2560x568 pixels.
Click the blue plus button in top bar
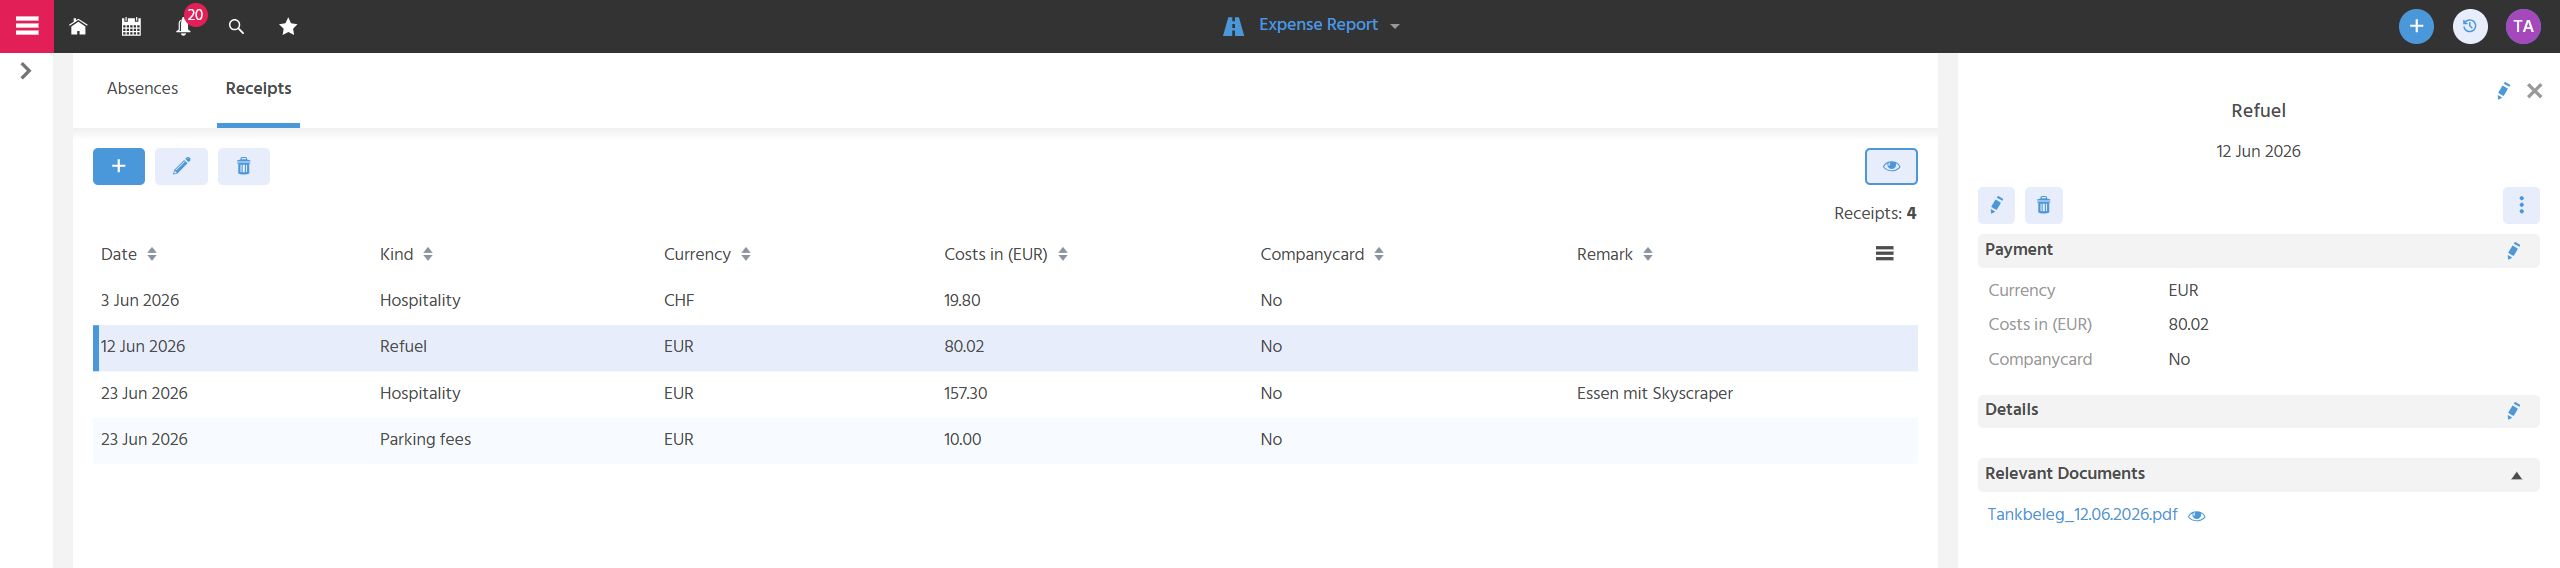(2416, 26)
